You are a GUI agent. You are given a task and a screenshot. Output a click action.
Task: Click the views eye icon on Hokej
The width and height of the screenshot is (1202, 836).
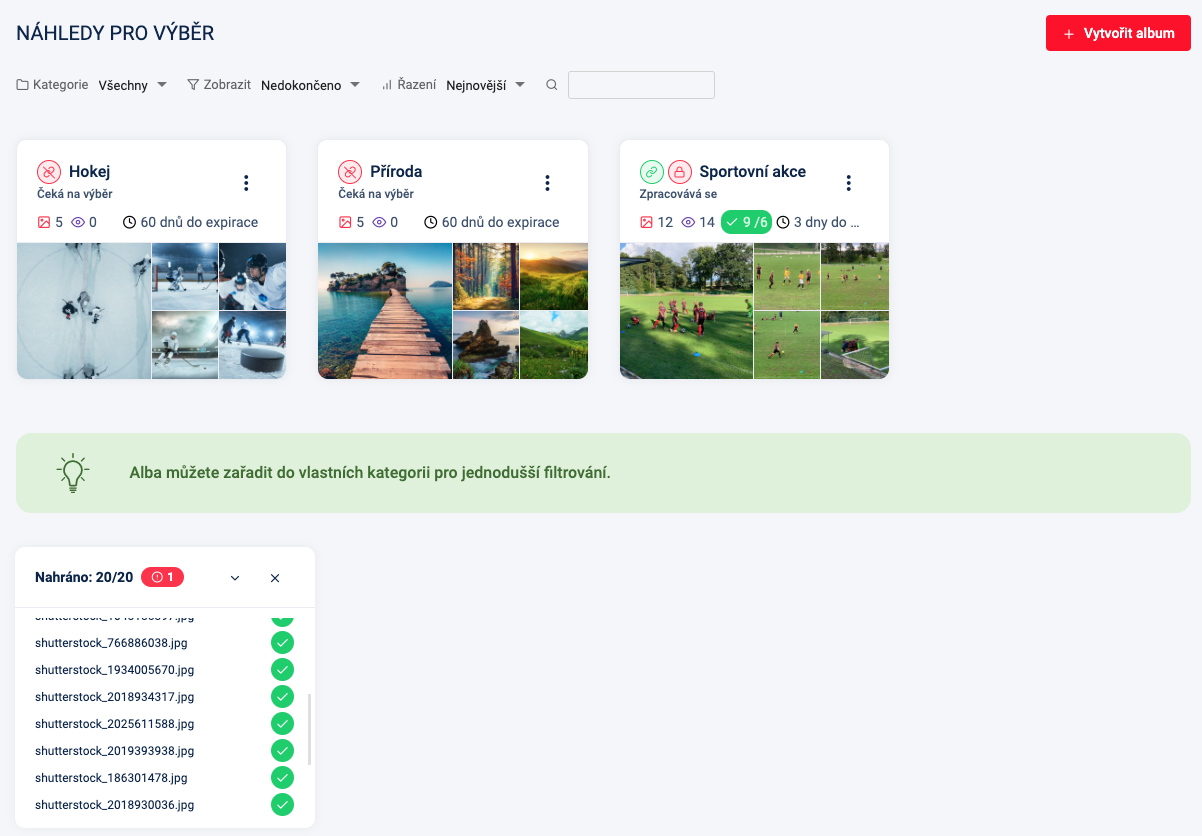[x=78, y=222]
